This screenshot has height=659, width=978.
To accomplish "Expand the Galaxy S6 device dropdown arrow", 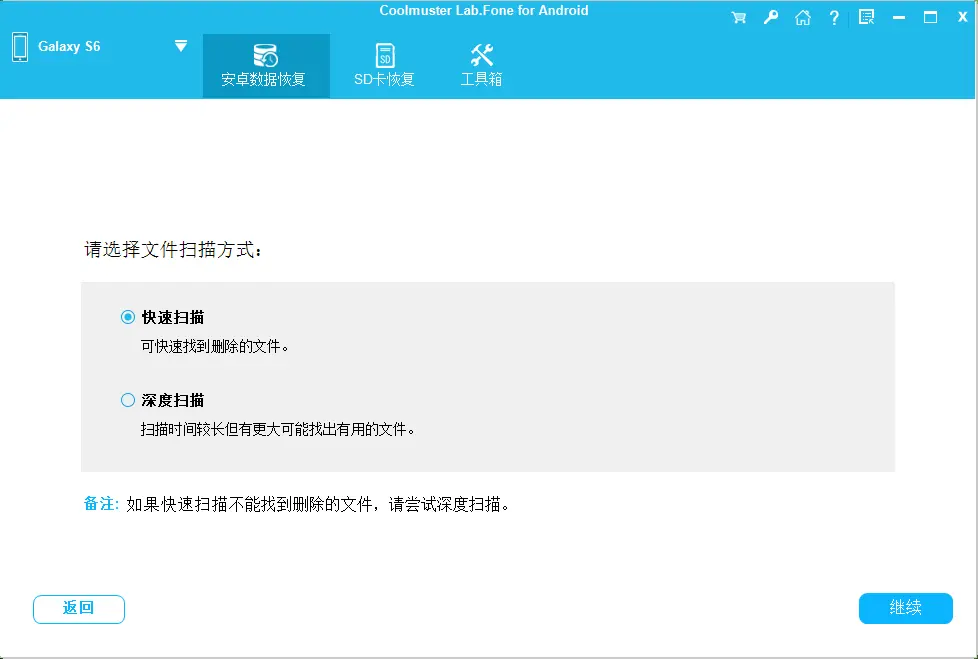I will (181, 46).
